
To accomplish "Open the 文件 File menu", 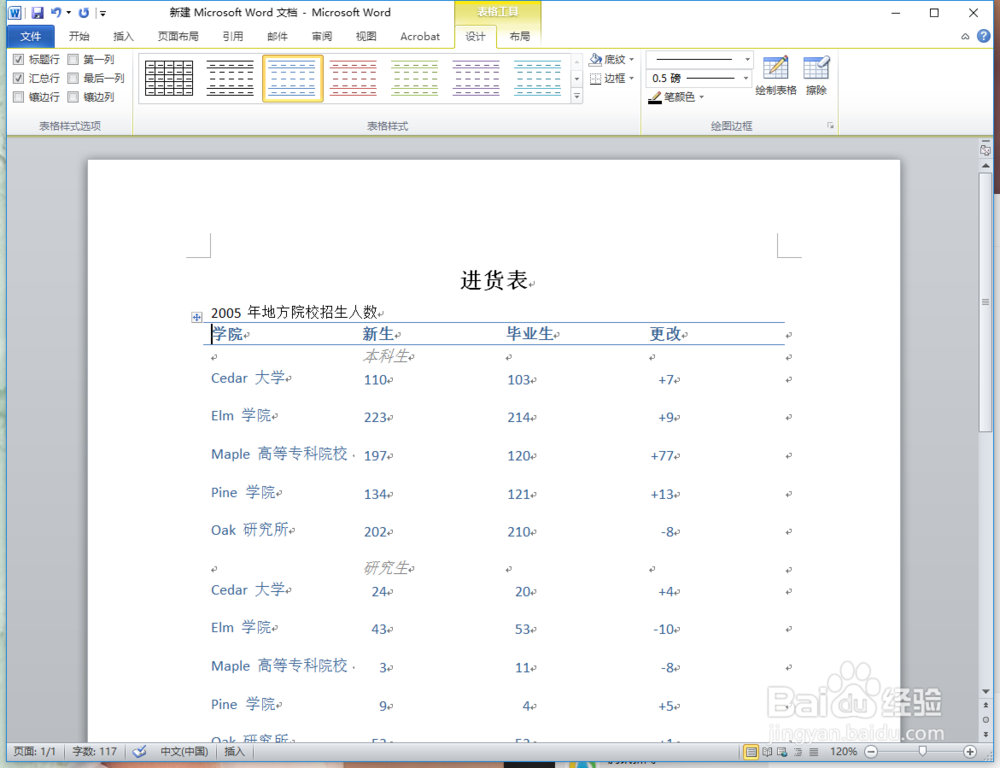I will click(30, 35).
